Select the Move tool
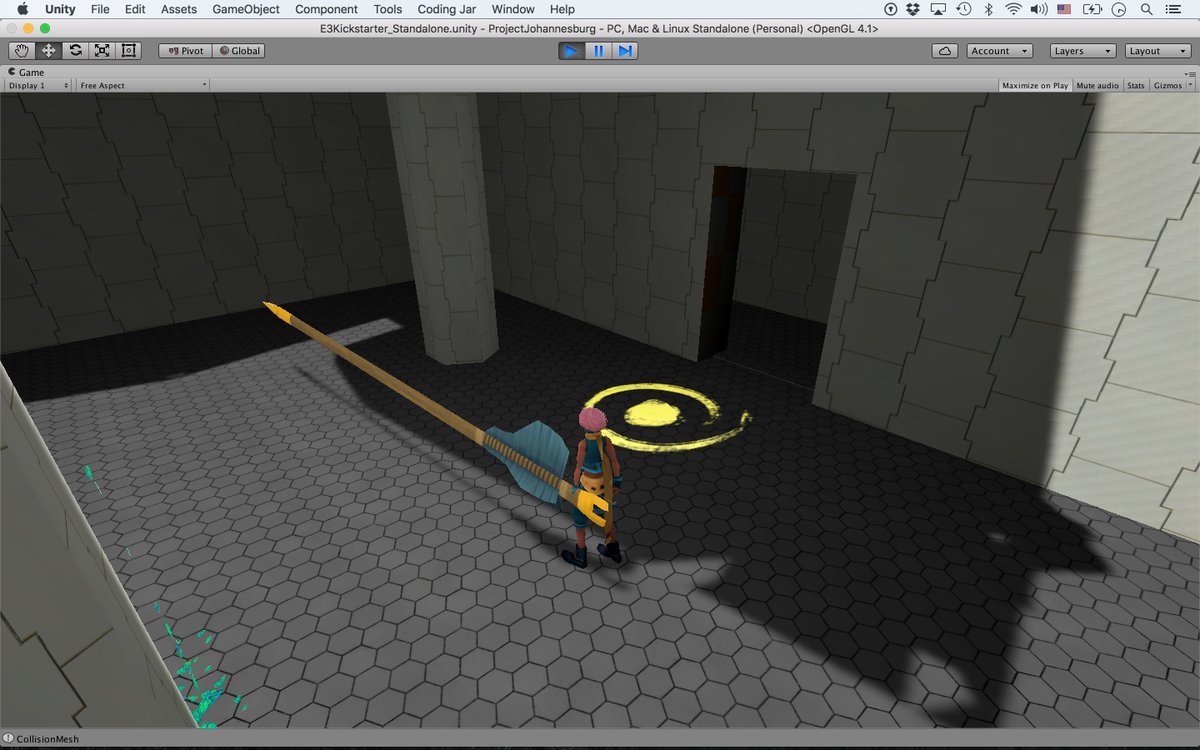The width and height of the screenshot is (1200, 750). 48,50
